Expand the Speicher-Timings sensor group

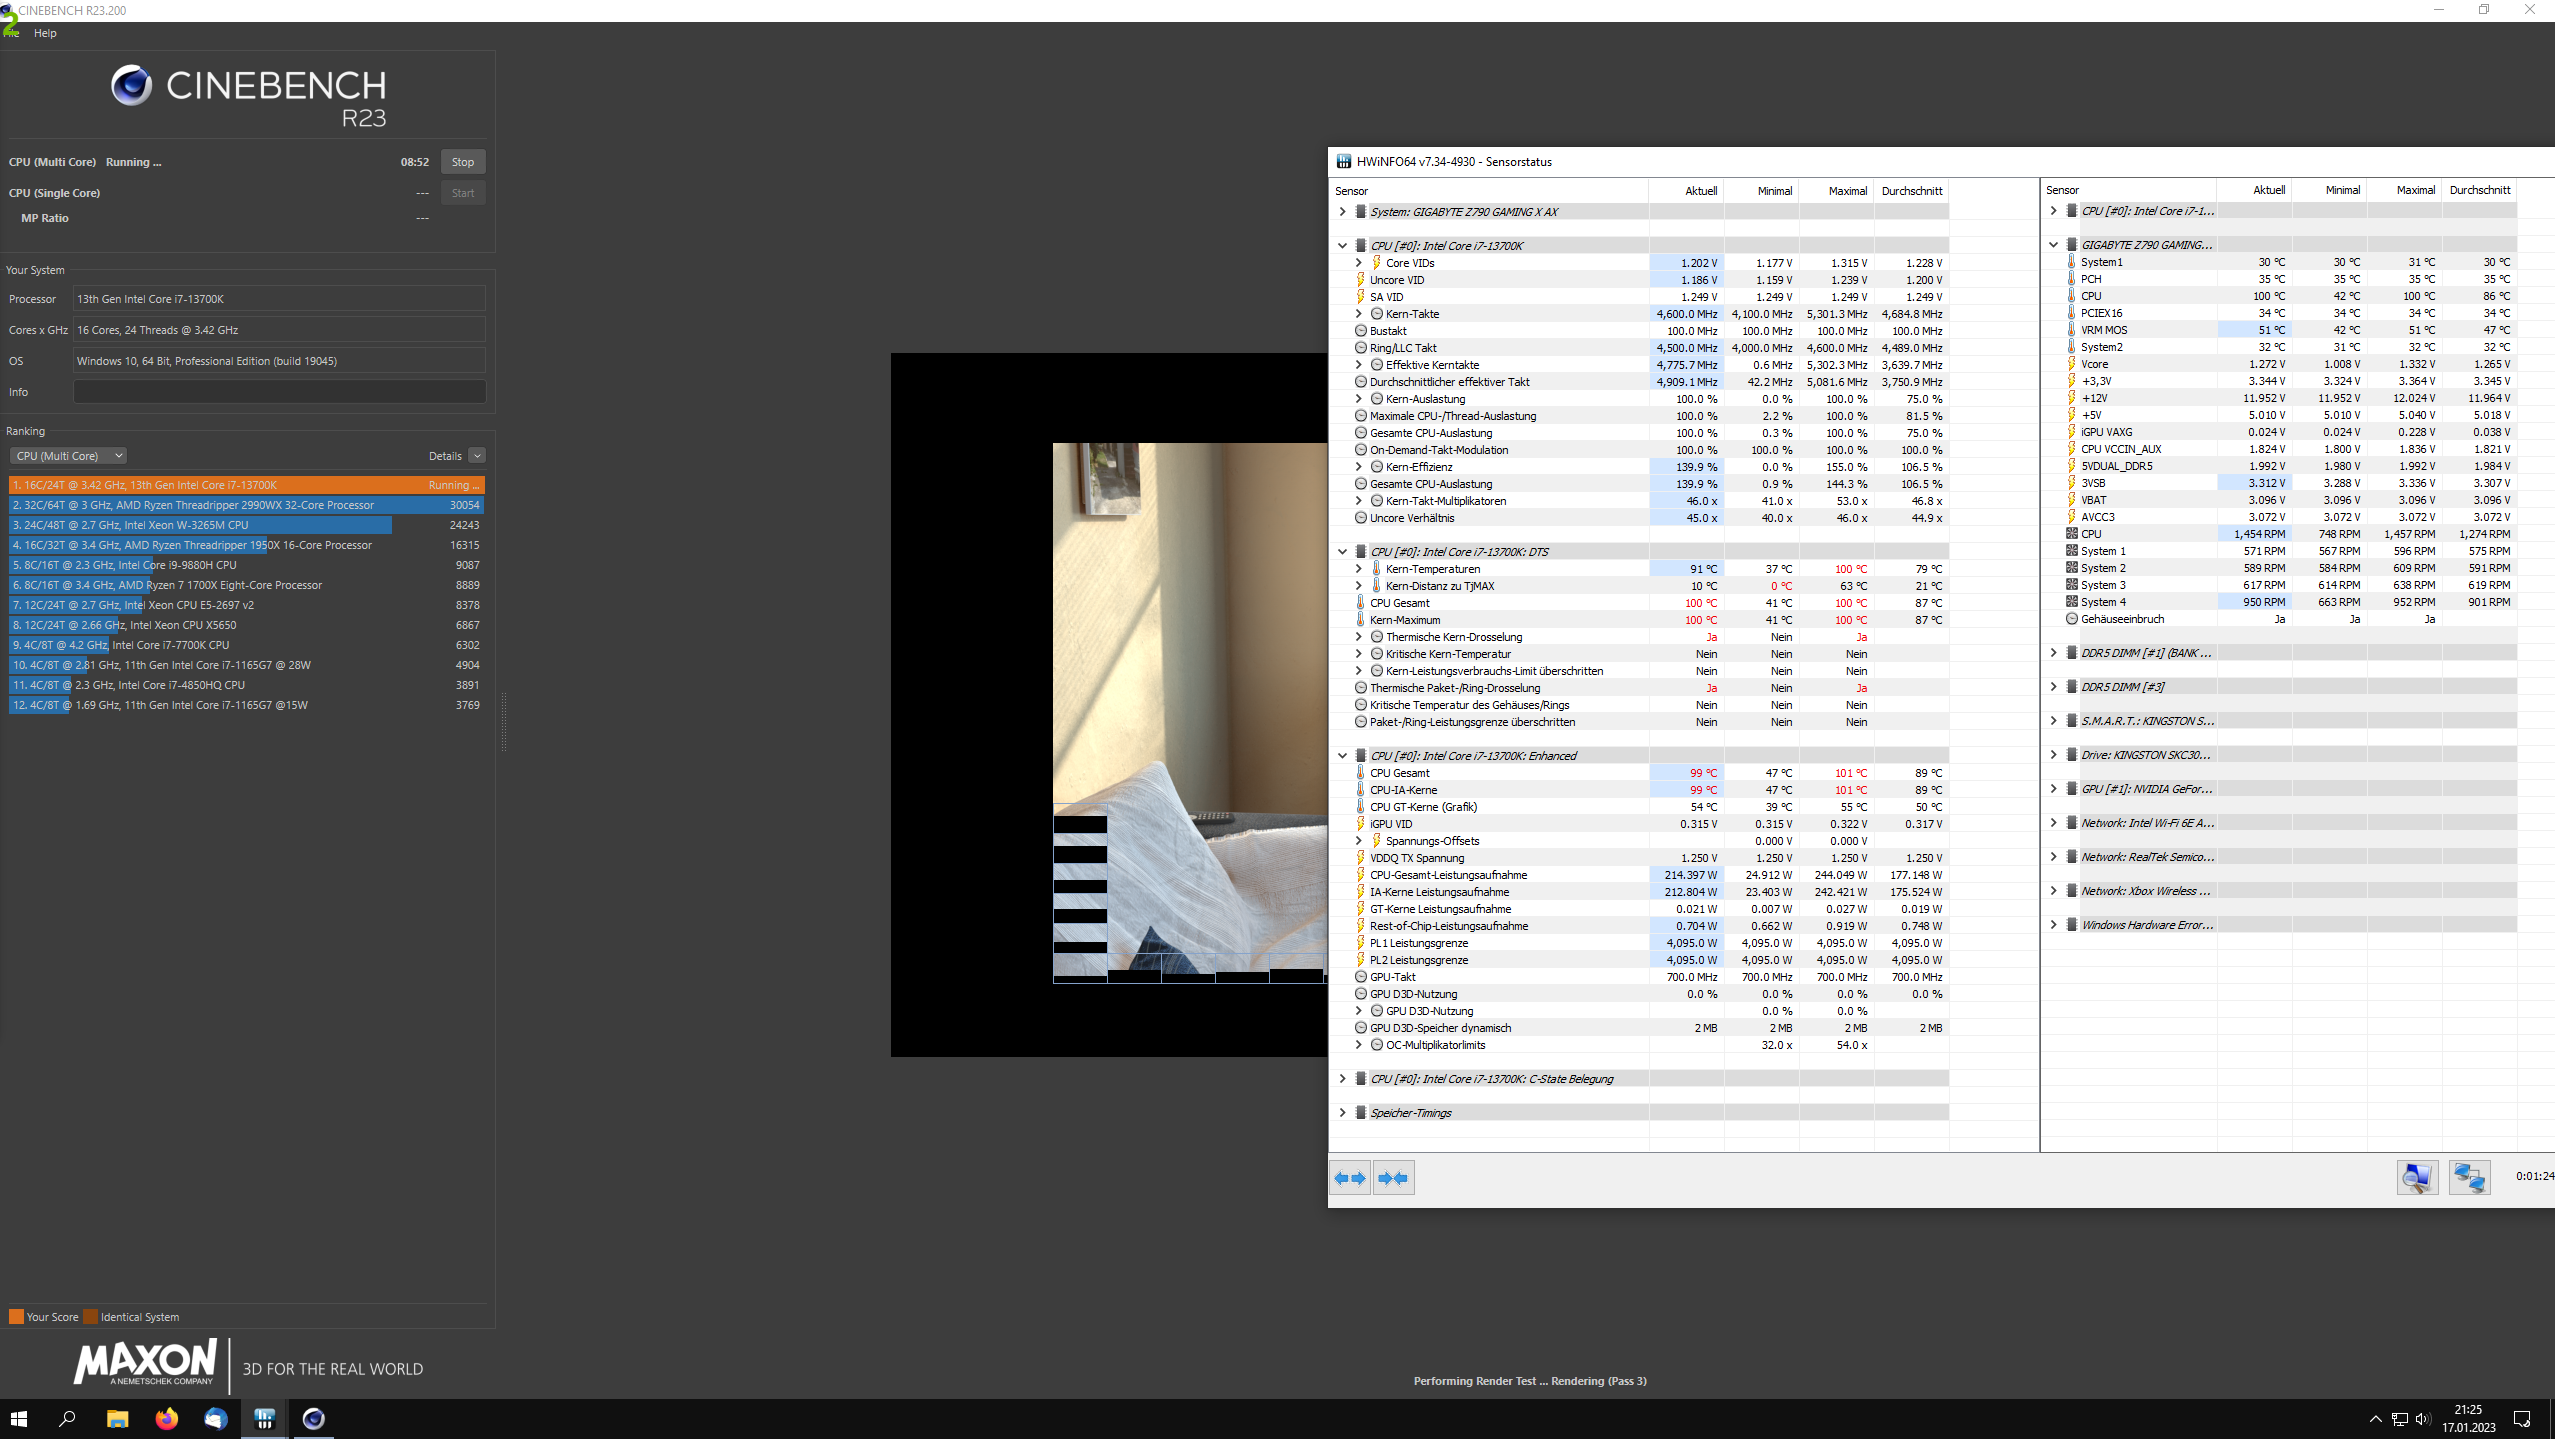coord(1342,1113)
